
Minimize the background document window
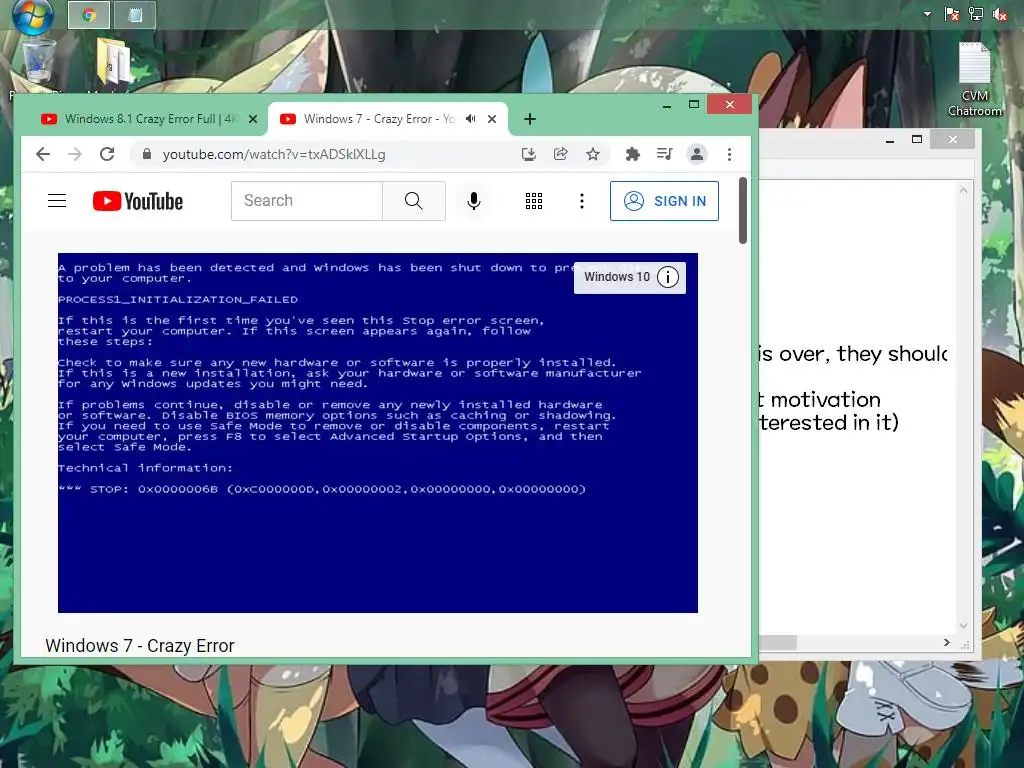tap(889, 140)
